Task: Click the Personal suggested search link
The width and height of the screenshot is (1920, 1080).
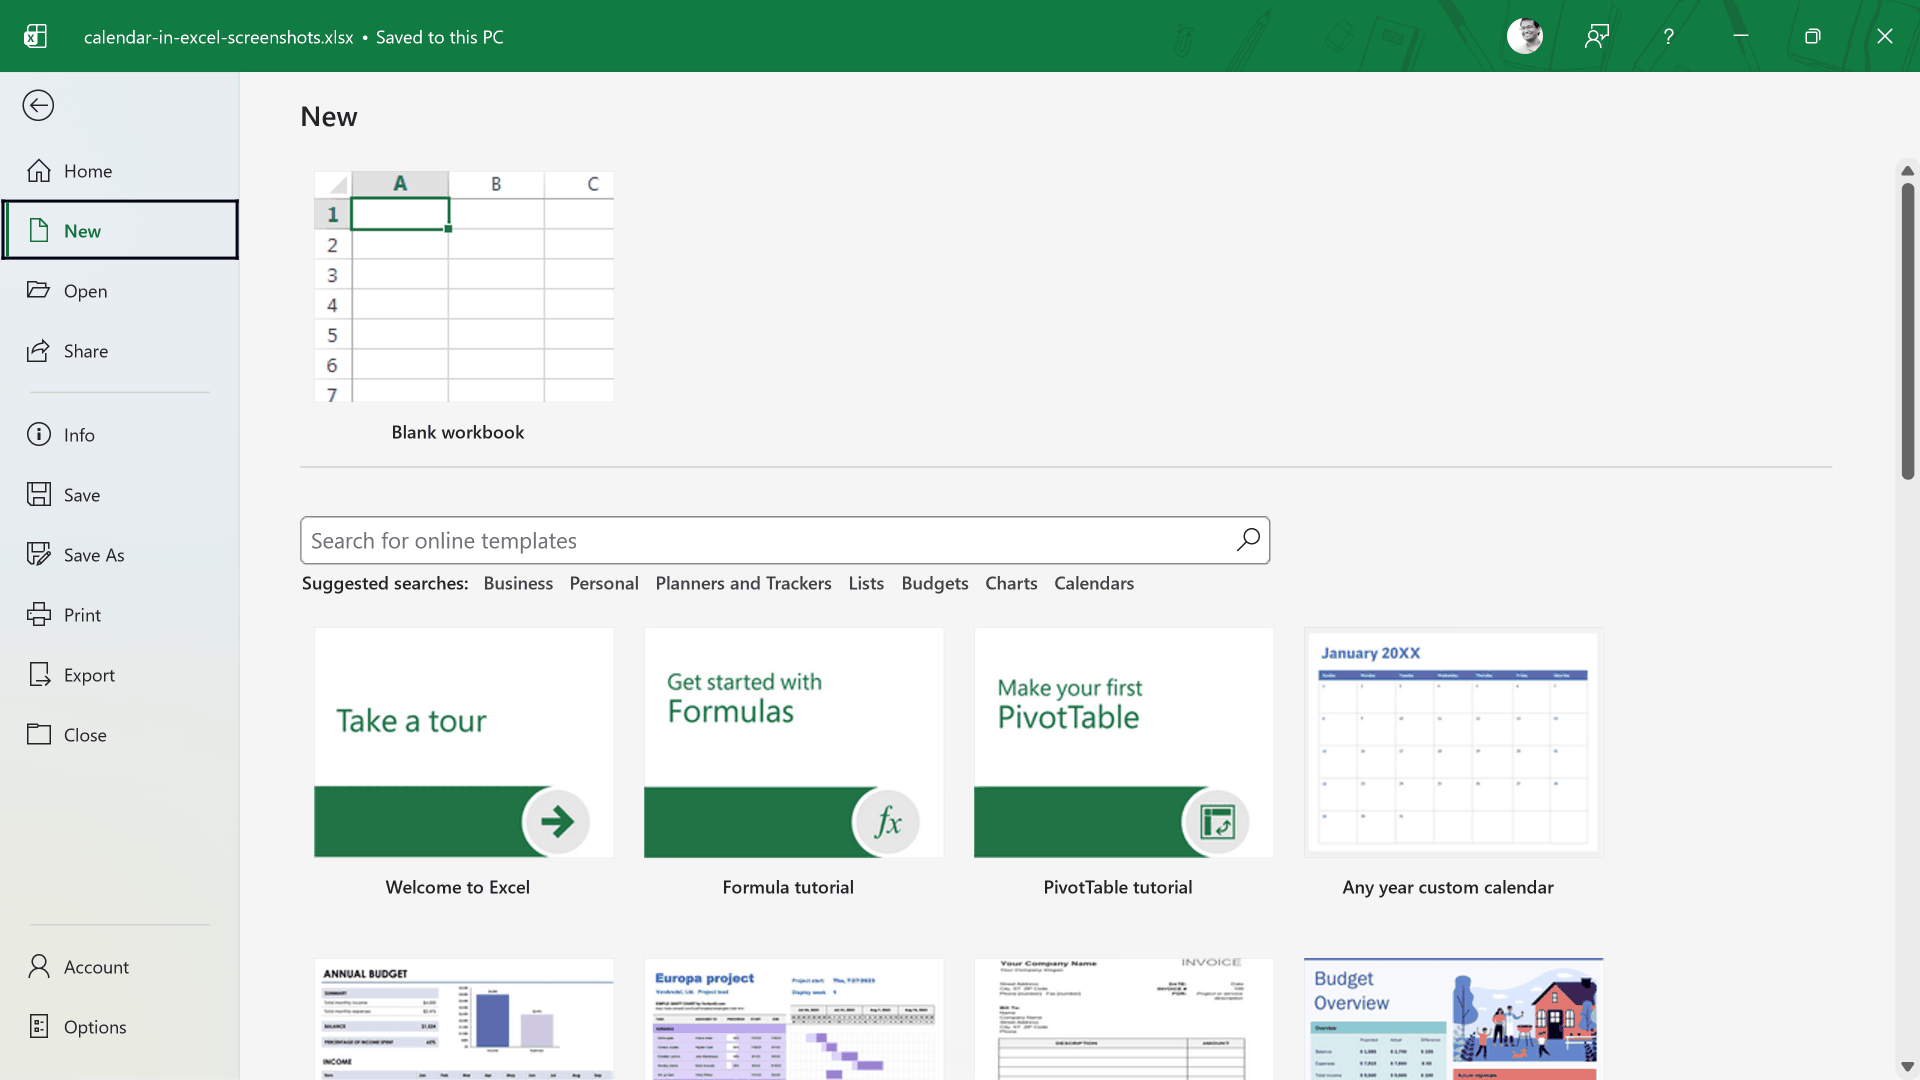Action: [604, 583]
